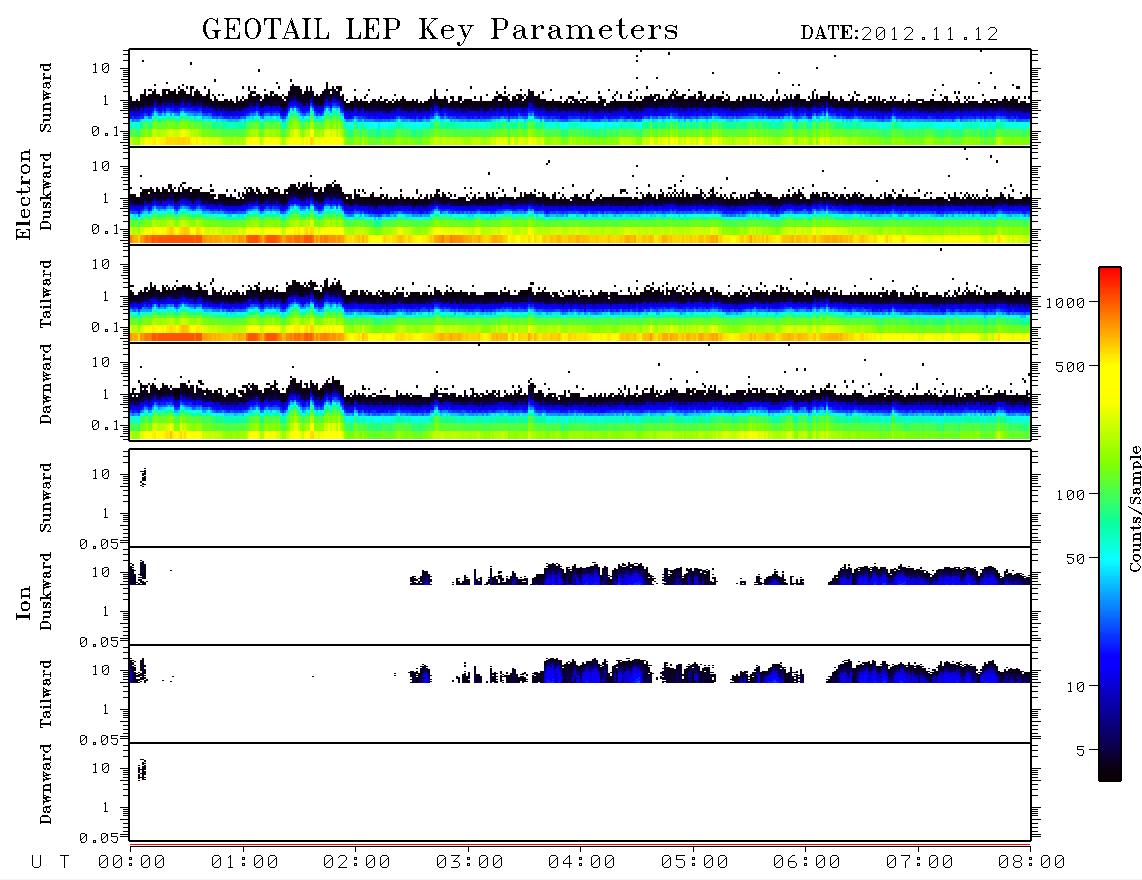
Task: Click the vertical "Ion" group label
Action: 23,602
